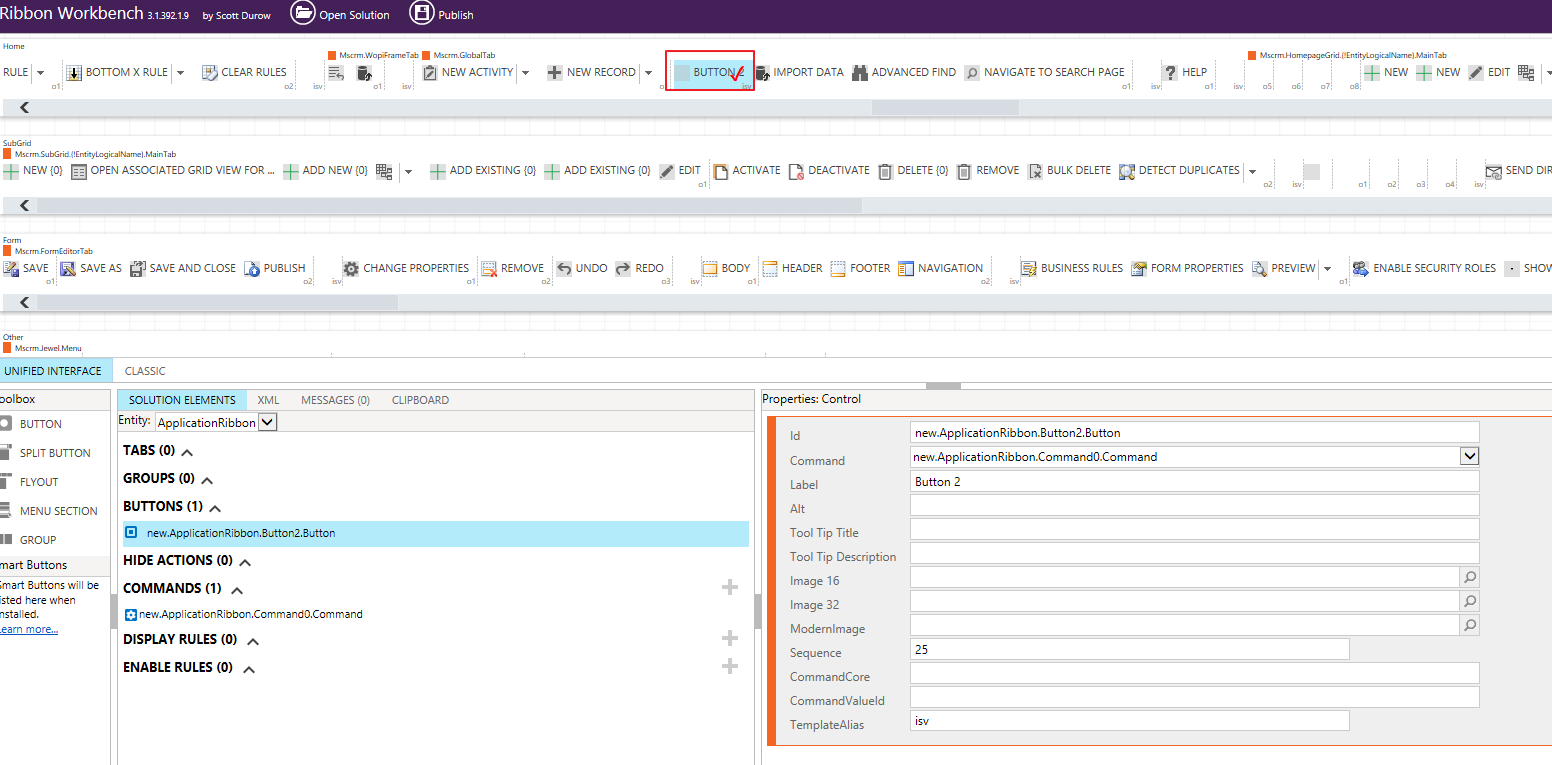Click New Record in the Home ribbon
This screenshot has width=1552, height=765.
[592, 72]
